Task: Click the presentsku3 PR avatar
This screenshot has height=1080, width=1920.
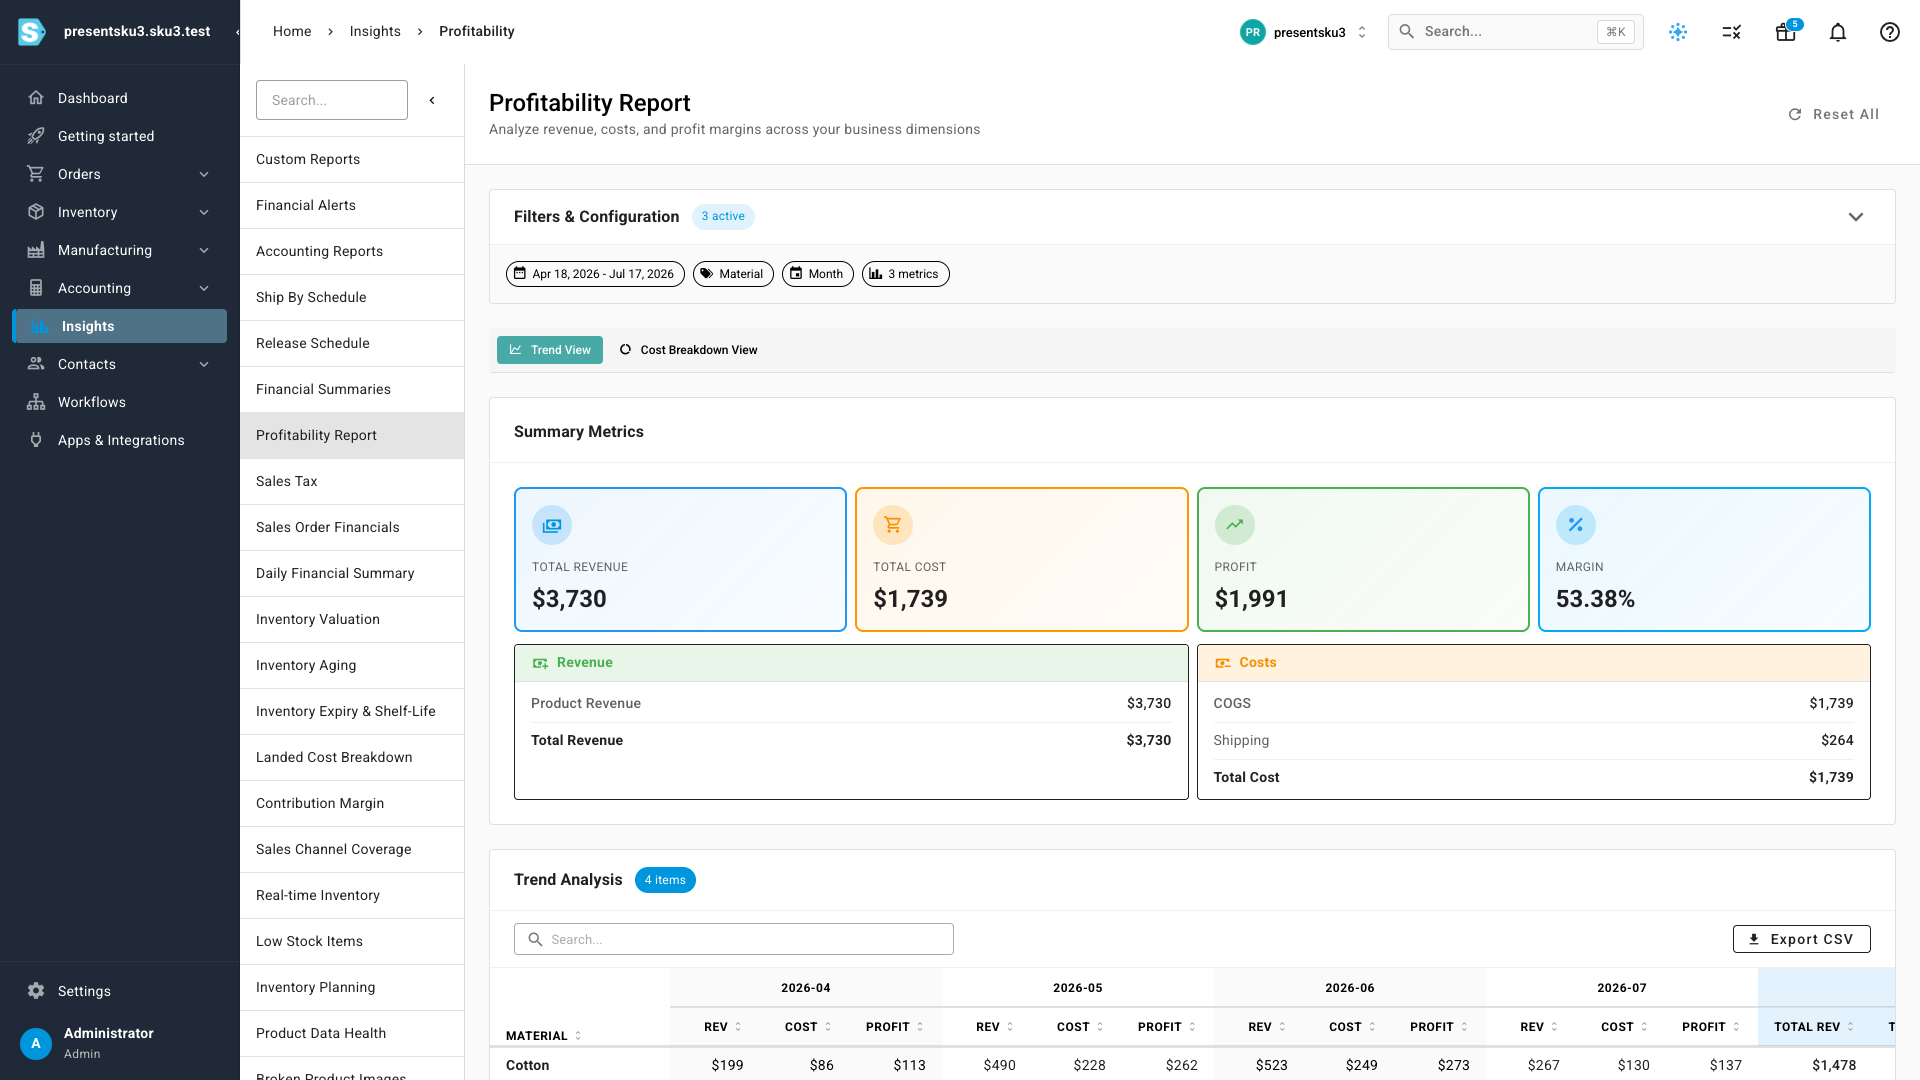Action: pyautogui.click(x=1253, y=32)
